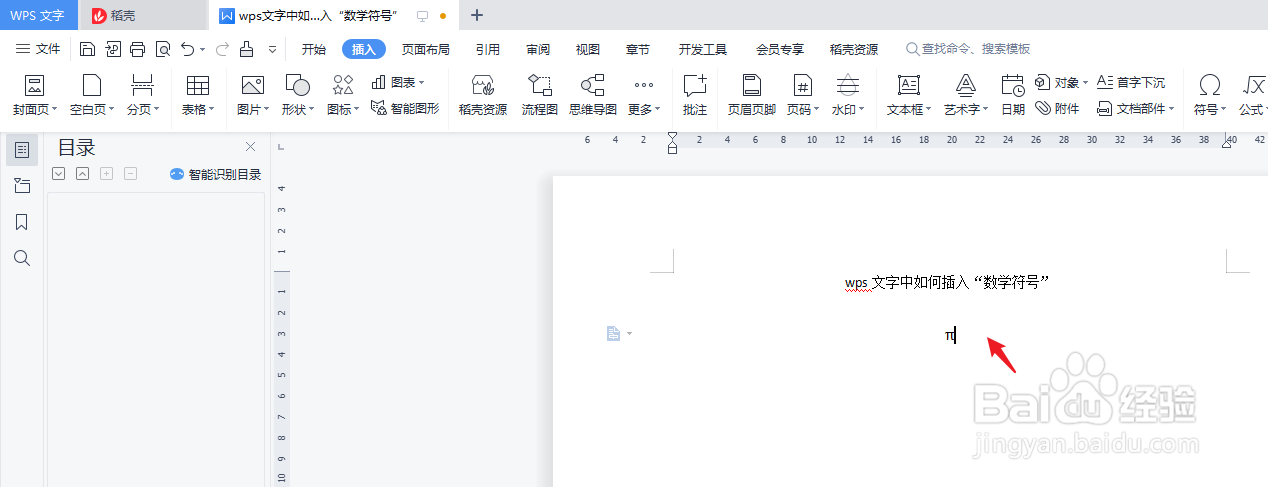Open the bookmark pane in left sidebar
Screen dimensions: 1268x487
(x=22, y=222)
